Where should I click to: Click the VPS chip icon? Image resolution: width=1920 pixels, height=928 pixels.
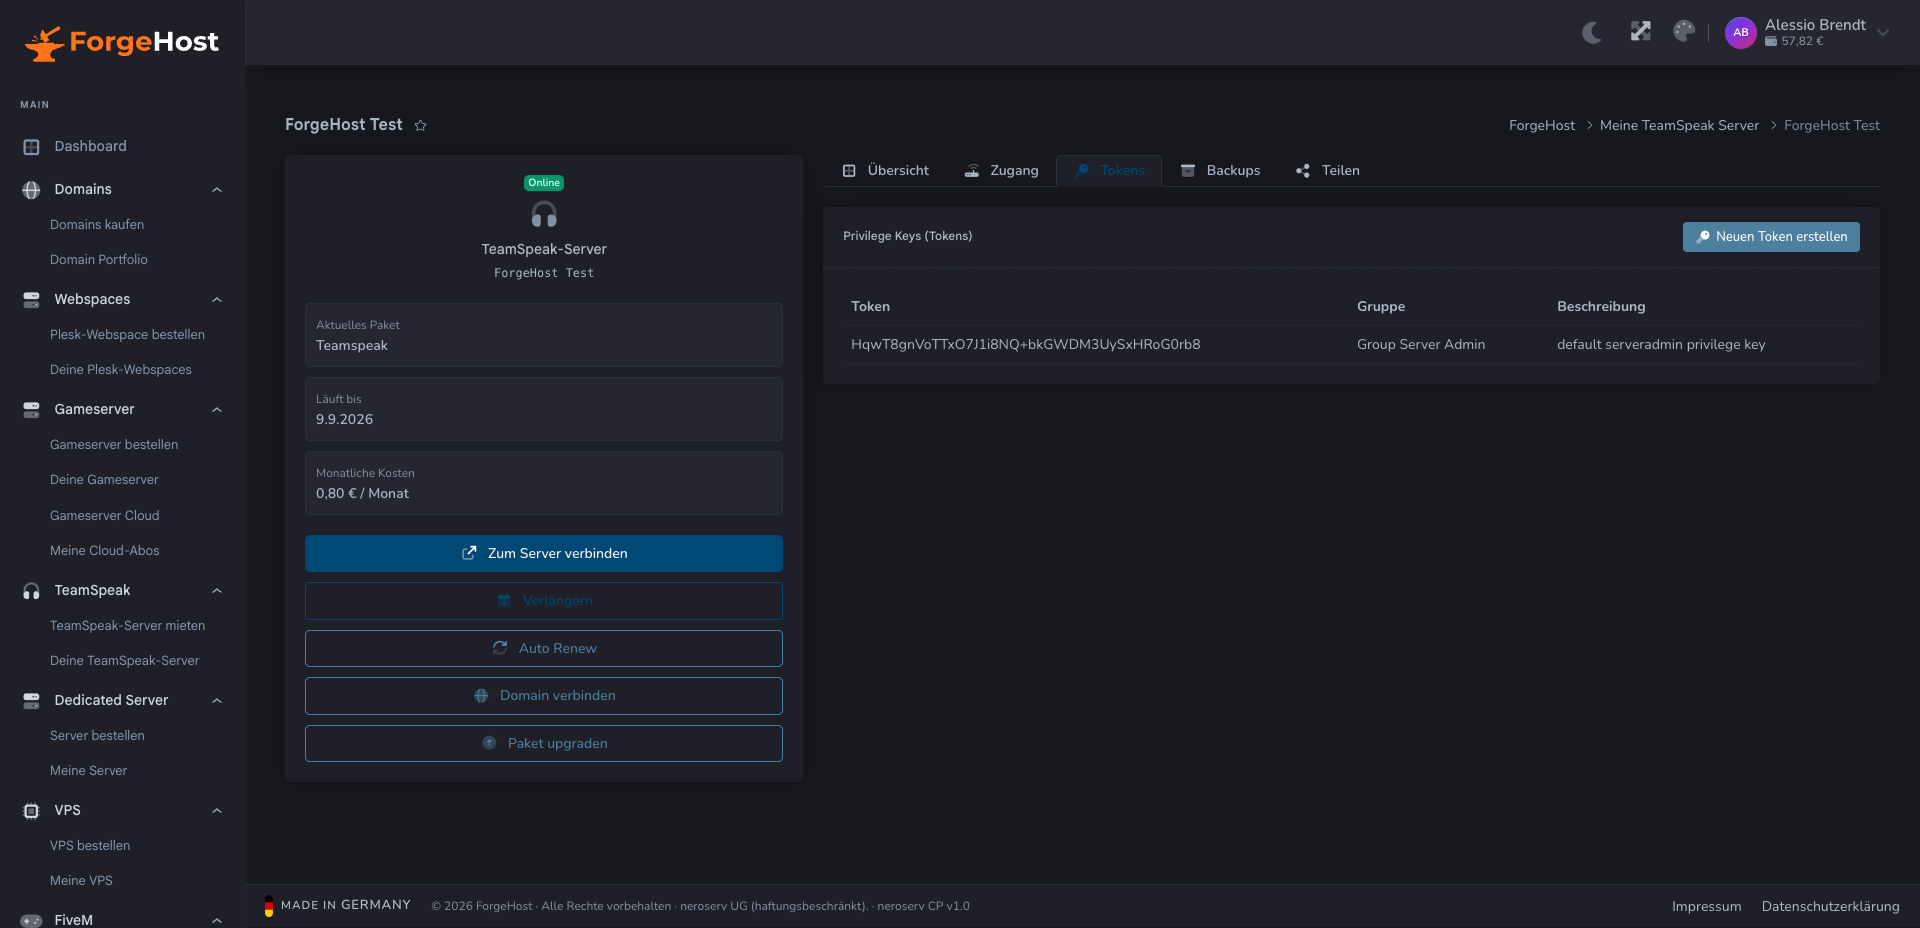[x=31, y=811]
